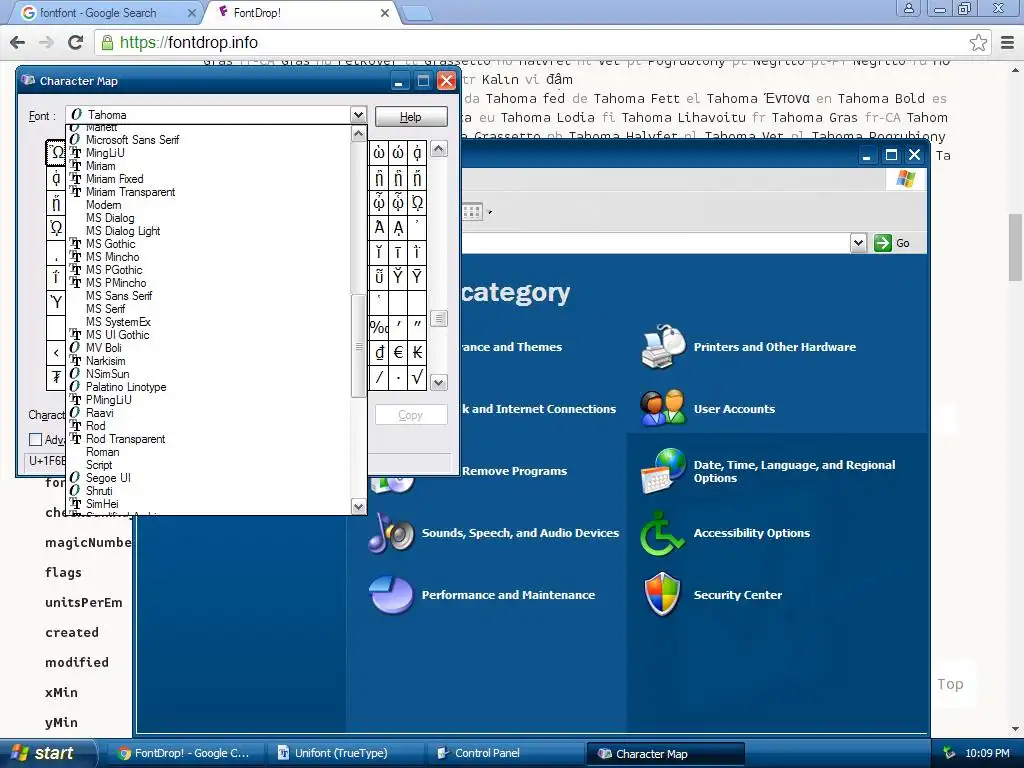Switch to Control Panel taskbar item
The width and height of the screenshot is (1024, 768).
click(x=505, y=754)
